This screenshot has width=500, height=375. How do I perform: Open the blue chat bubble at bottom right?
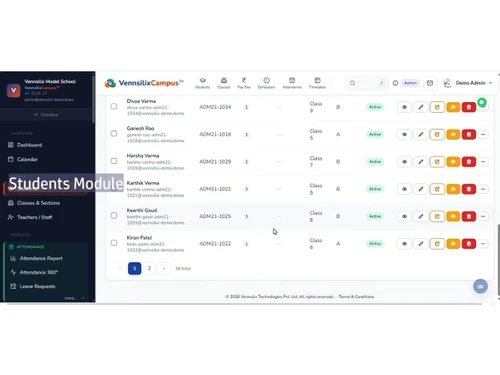pyautogui.click(x=480, y=286)
